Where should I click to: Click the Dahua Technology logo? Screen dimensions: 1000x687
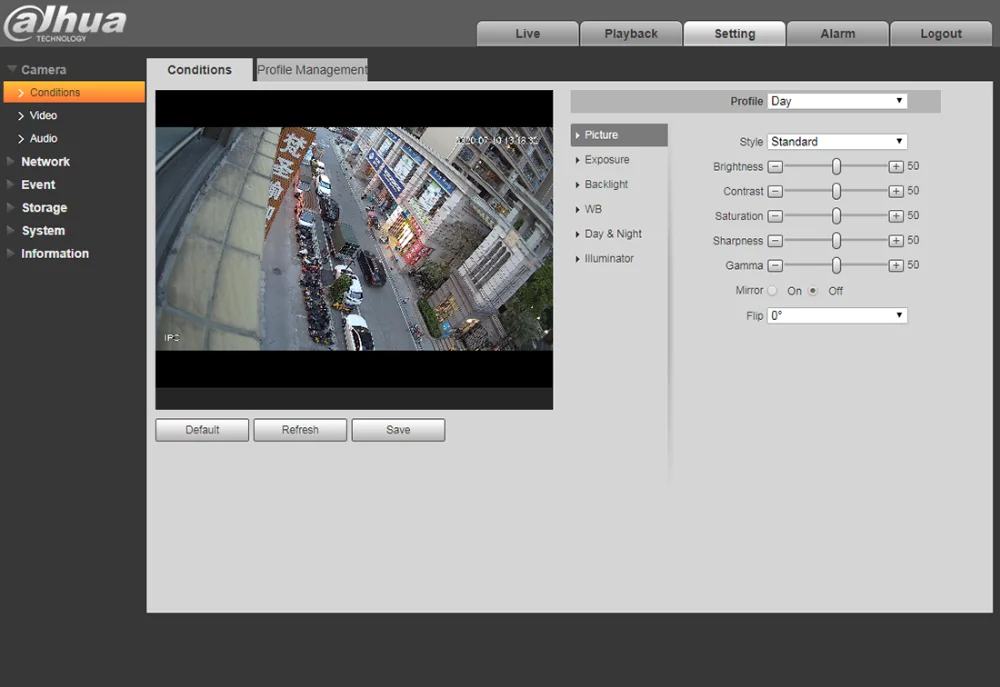tap(65, 24)
